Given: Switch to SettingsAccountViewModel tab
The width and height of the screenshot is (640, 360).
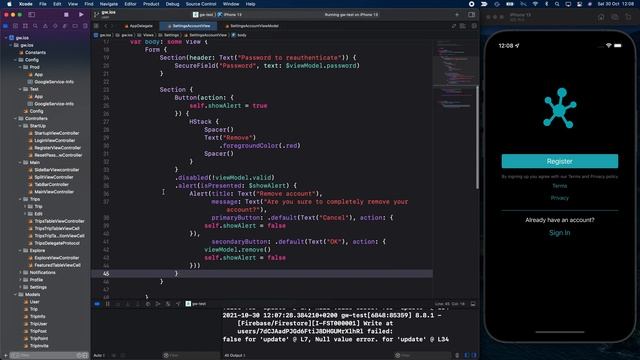Looking at the screenshot, I should [x=252, y=26].
